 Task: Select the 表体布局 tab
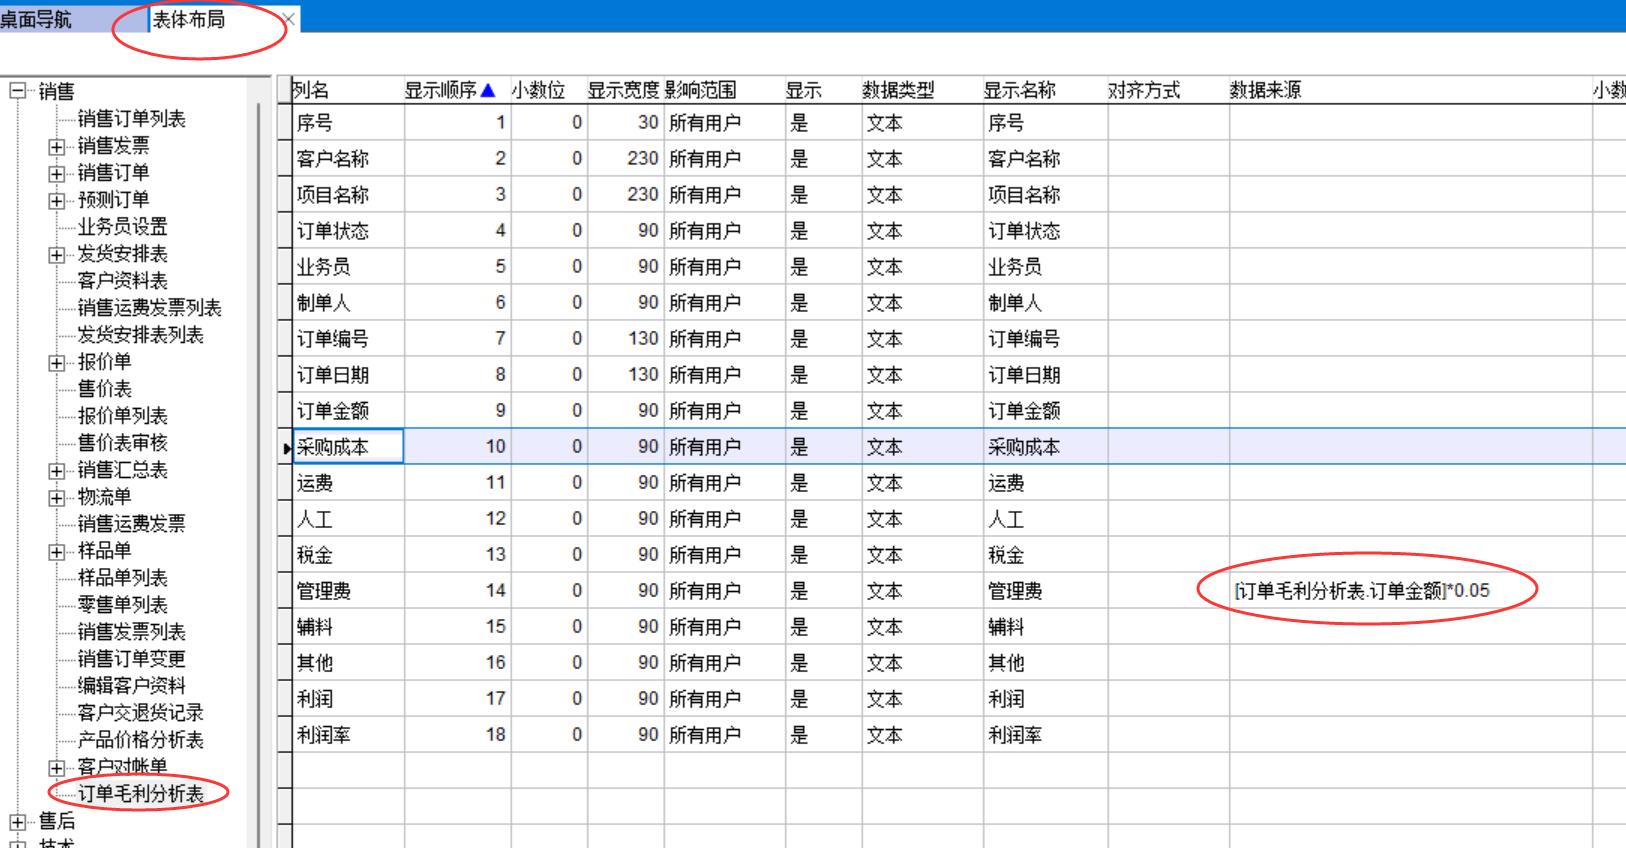pos(189,19)
